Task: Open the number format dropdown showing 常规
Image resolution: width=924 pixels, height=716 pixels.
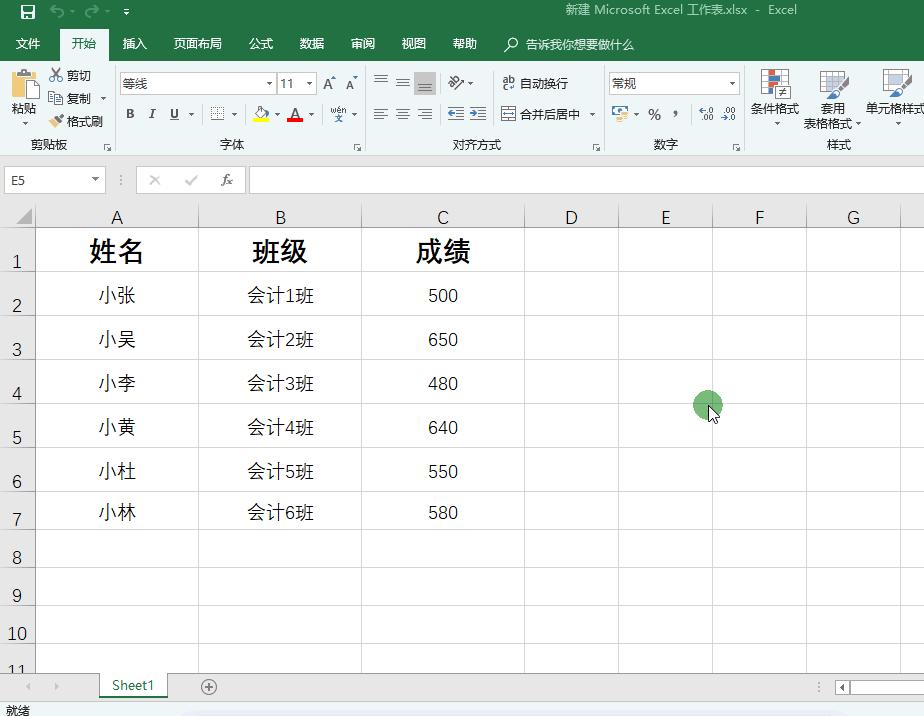Action: pos(733,83)
